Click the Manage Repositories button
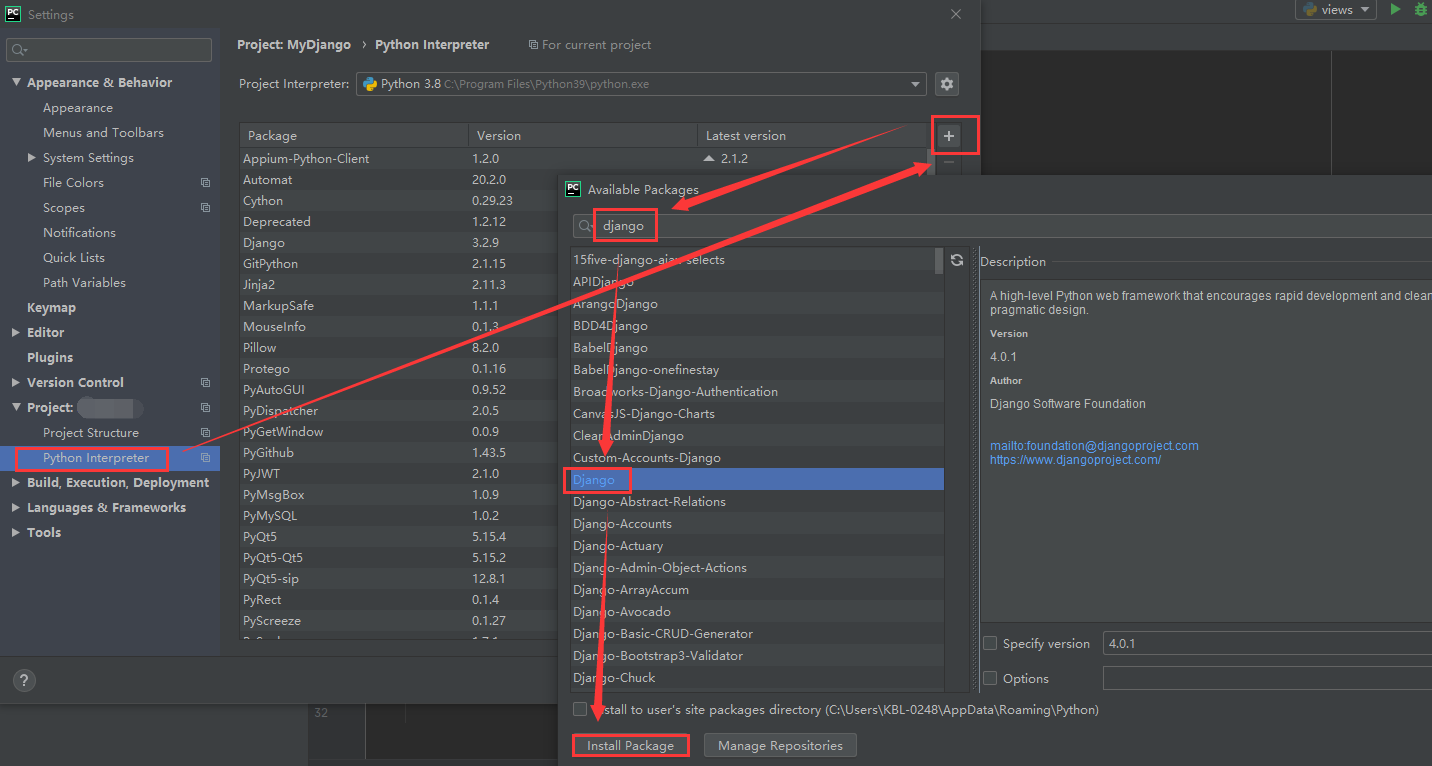The height and width of the screenshot is (766, 1432). [780, 746]
